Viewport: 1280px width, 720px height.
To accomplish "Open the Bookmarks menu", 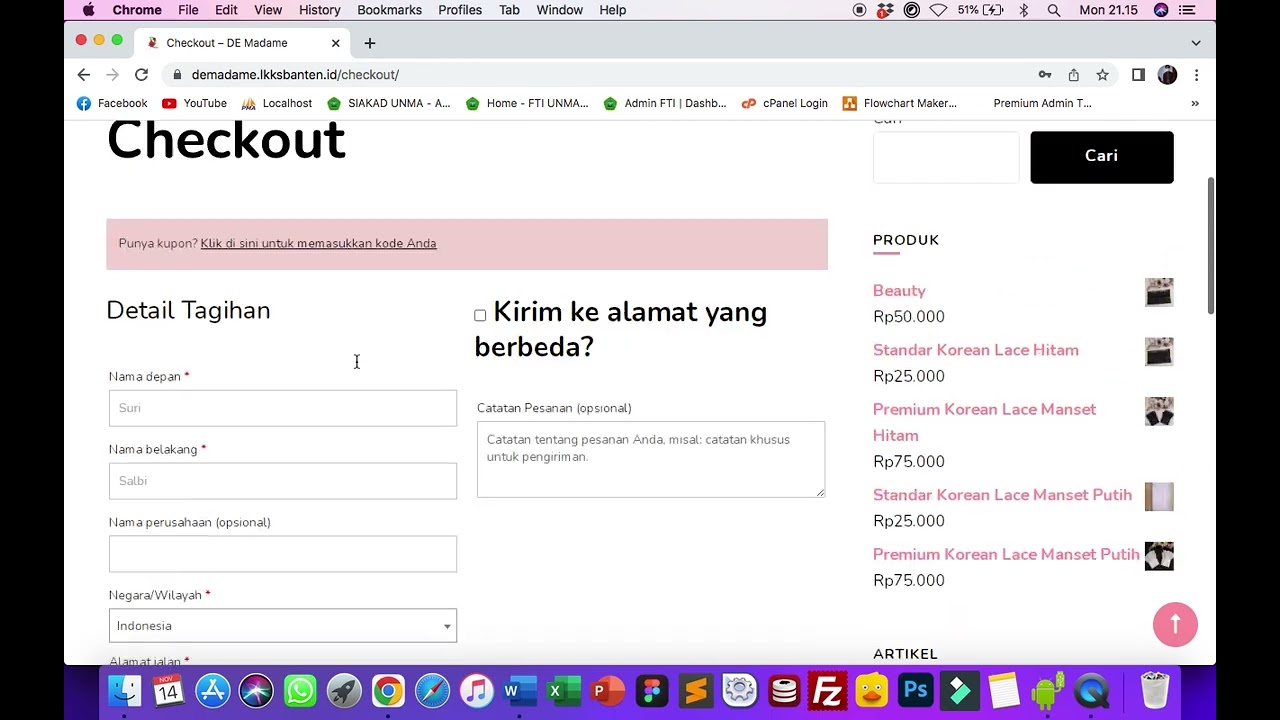I will [389, 10].
